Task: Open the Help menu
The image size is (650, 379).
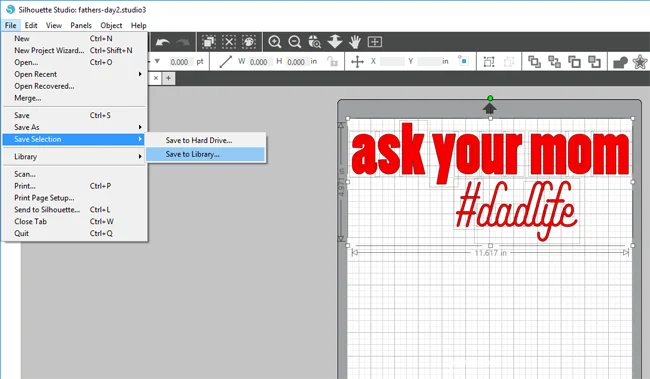Action: [x=138, y=25]
